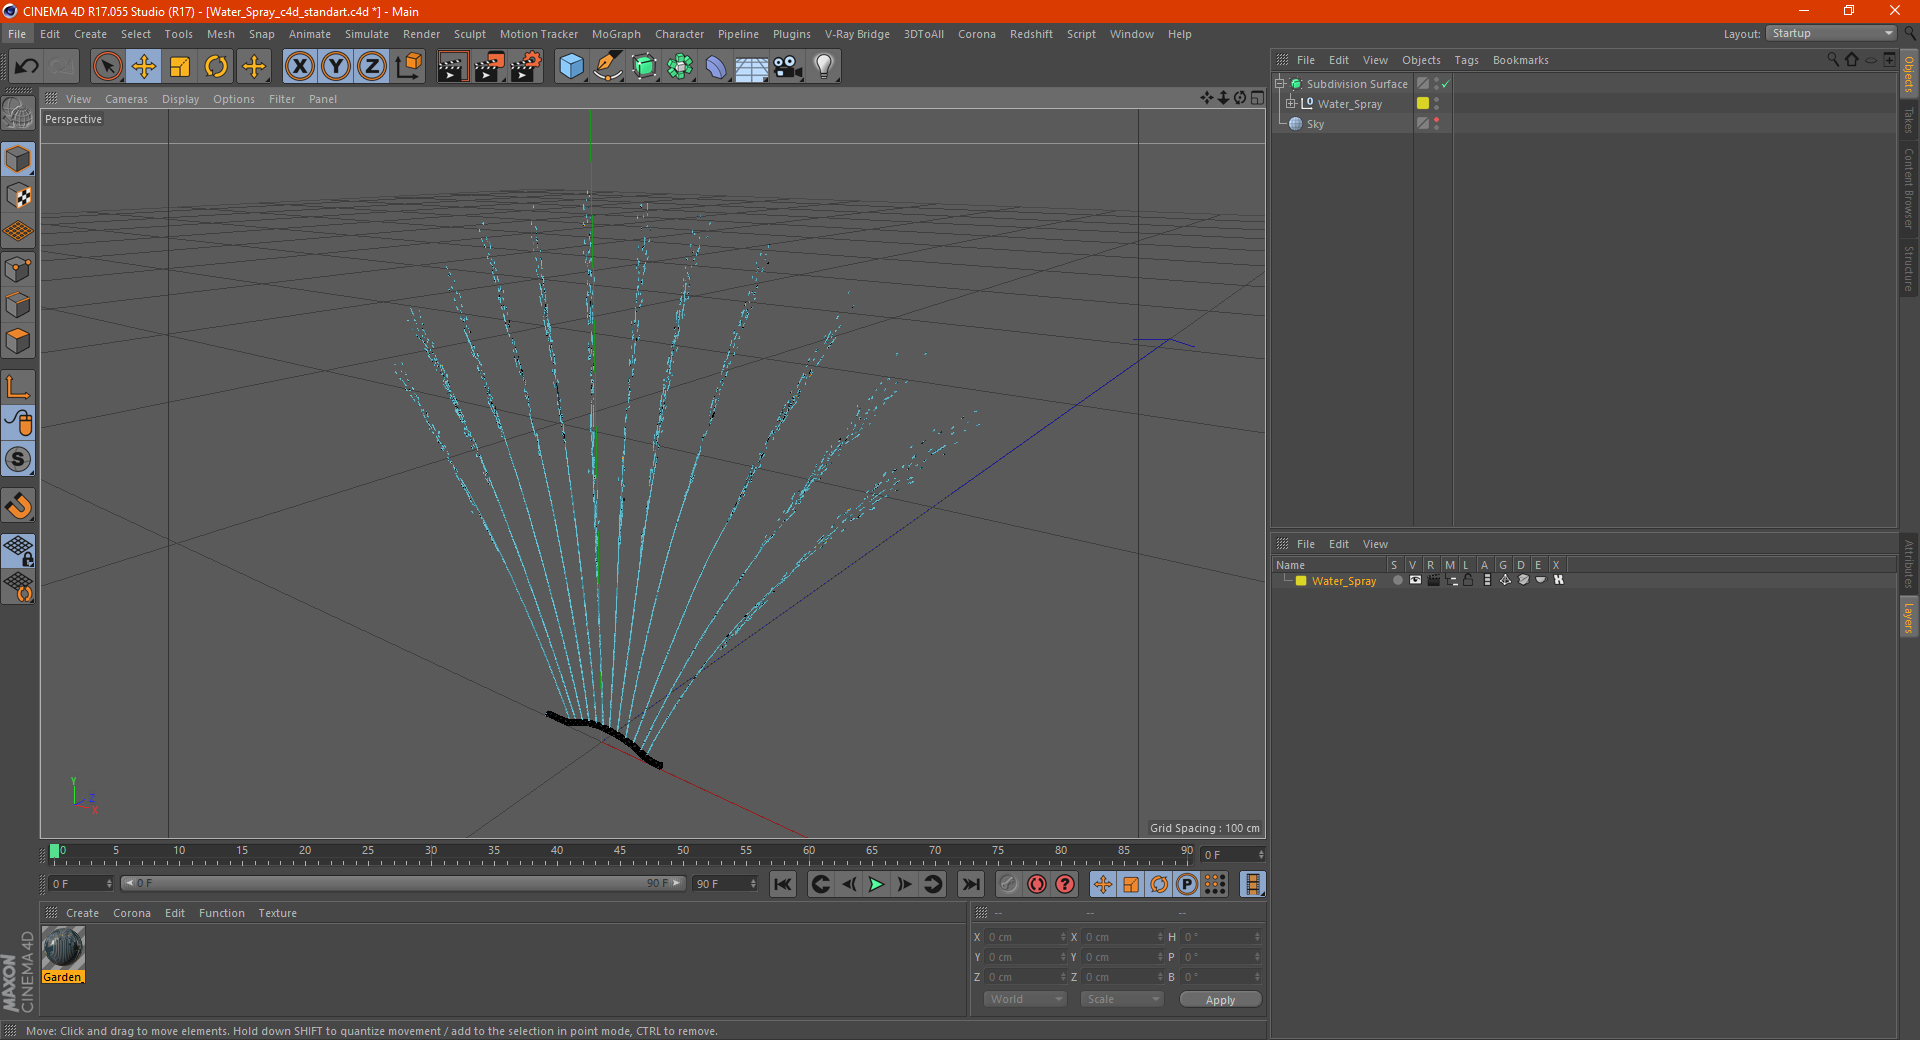Open material manager Create menu
Screen dimensions: 1920x1040
(x=82, y=913)
